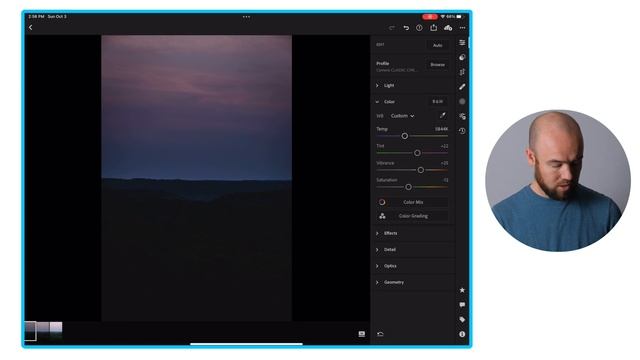Viewport: 640px width, 360px height.
Task: Open the Versions icon in sidebar
Action: (x=462, y=116)
